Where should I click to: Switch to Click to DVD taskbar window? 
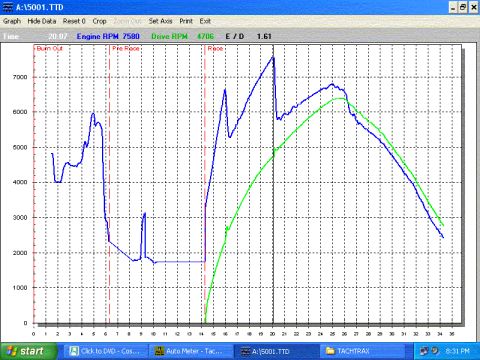(x=107, y=351)
